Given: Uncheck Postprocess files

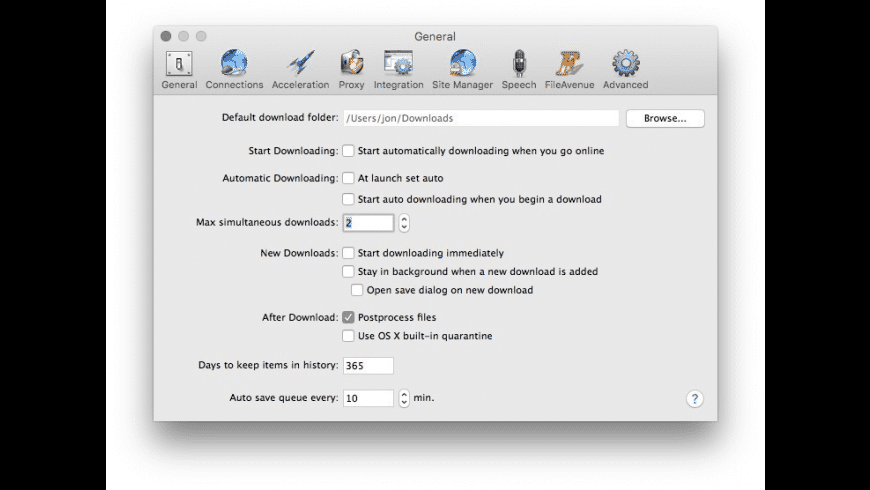Looking at the screenshot, I should pyautogui.click(x=348, y=317).
